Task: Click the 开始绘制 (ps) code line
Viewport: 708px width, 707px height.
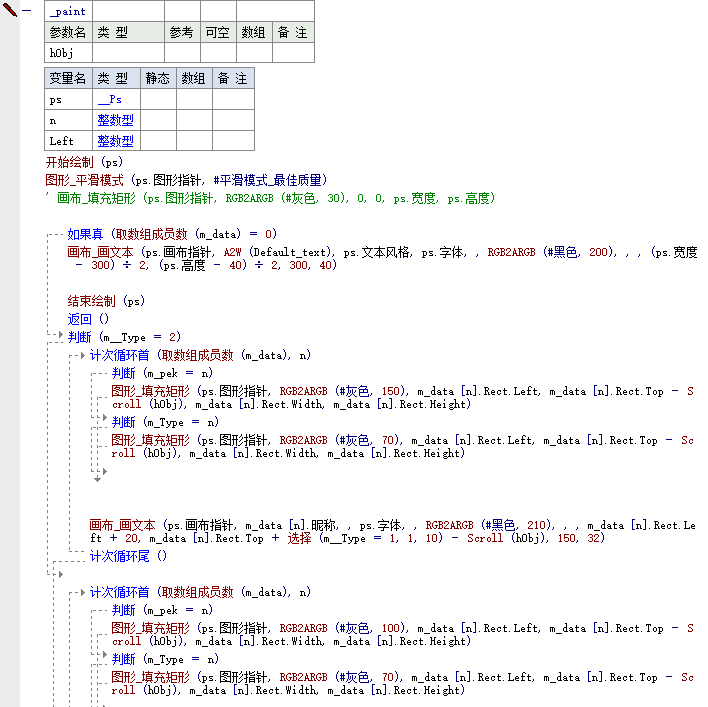Action: (x=84, y=162)
